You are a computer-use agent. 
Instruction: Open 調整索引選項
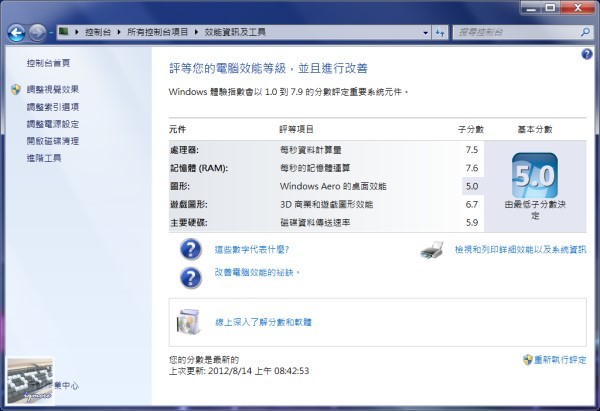[x=53, y=107]
